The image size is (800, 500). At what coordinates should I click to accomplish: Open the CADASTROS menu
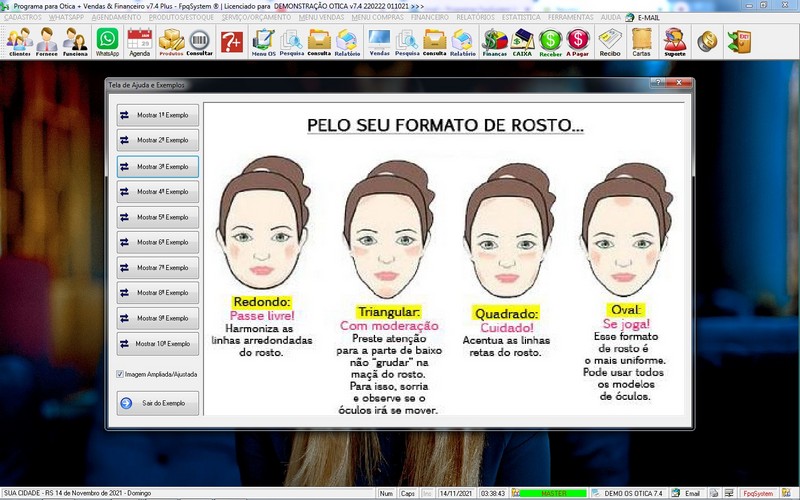(22, 17)
